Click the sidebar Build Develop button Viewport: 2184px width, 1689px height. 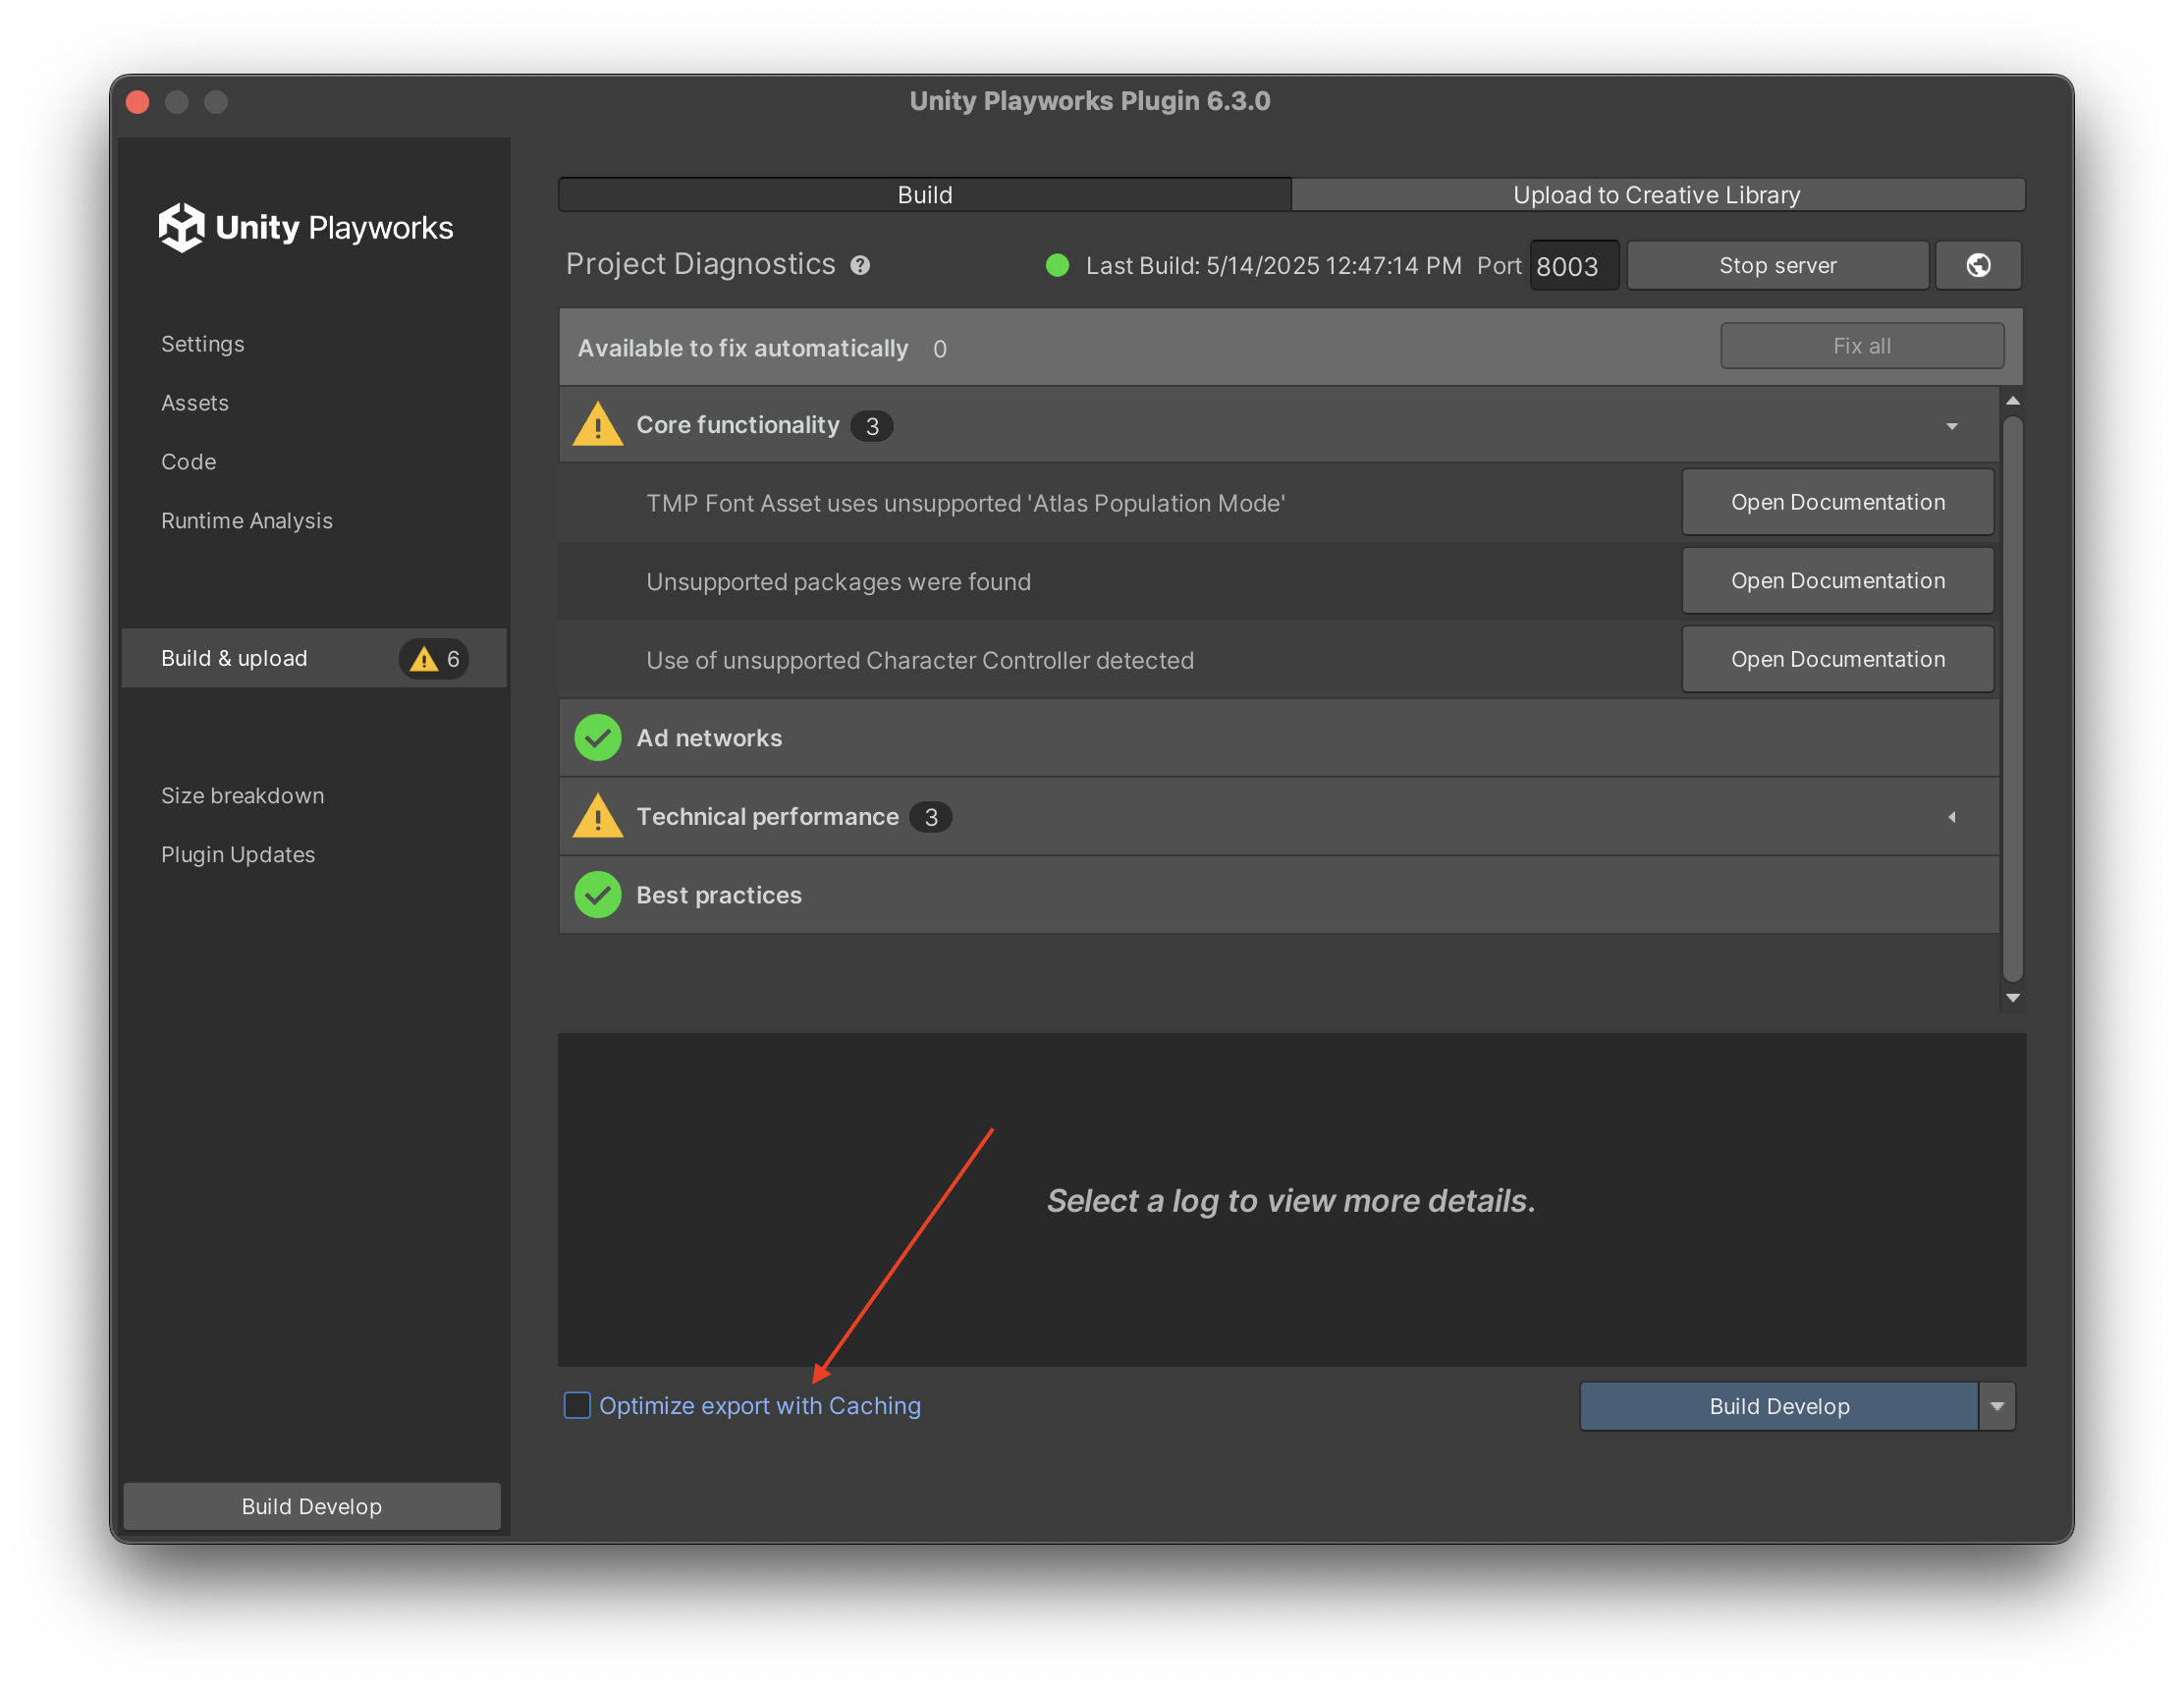(x=312, y=1506)
